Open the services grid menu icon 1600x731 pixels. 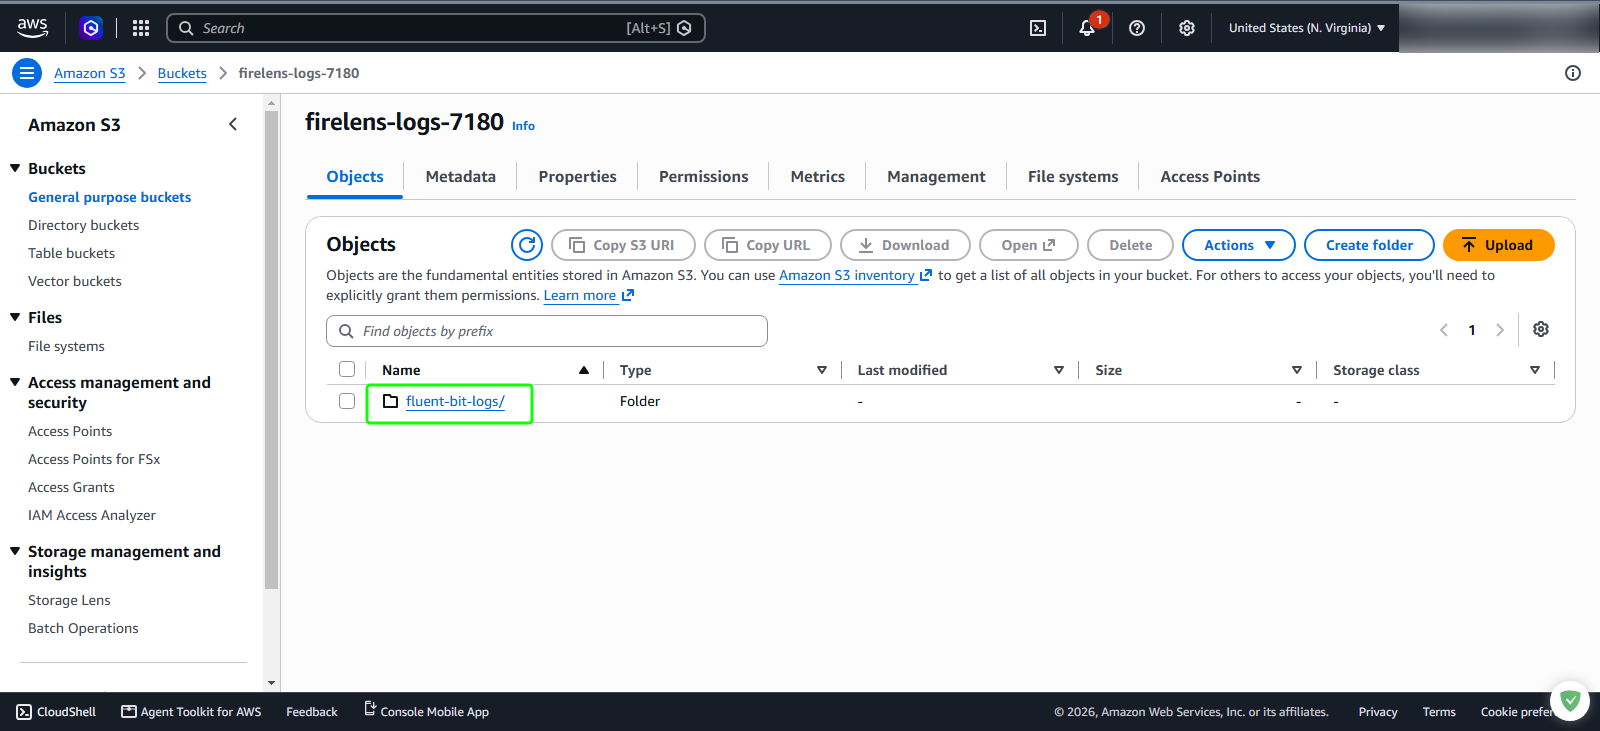point(141,28)
